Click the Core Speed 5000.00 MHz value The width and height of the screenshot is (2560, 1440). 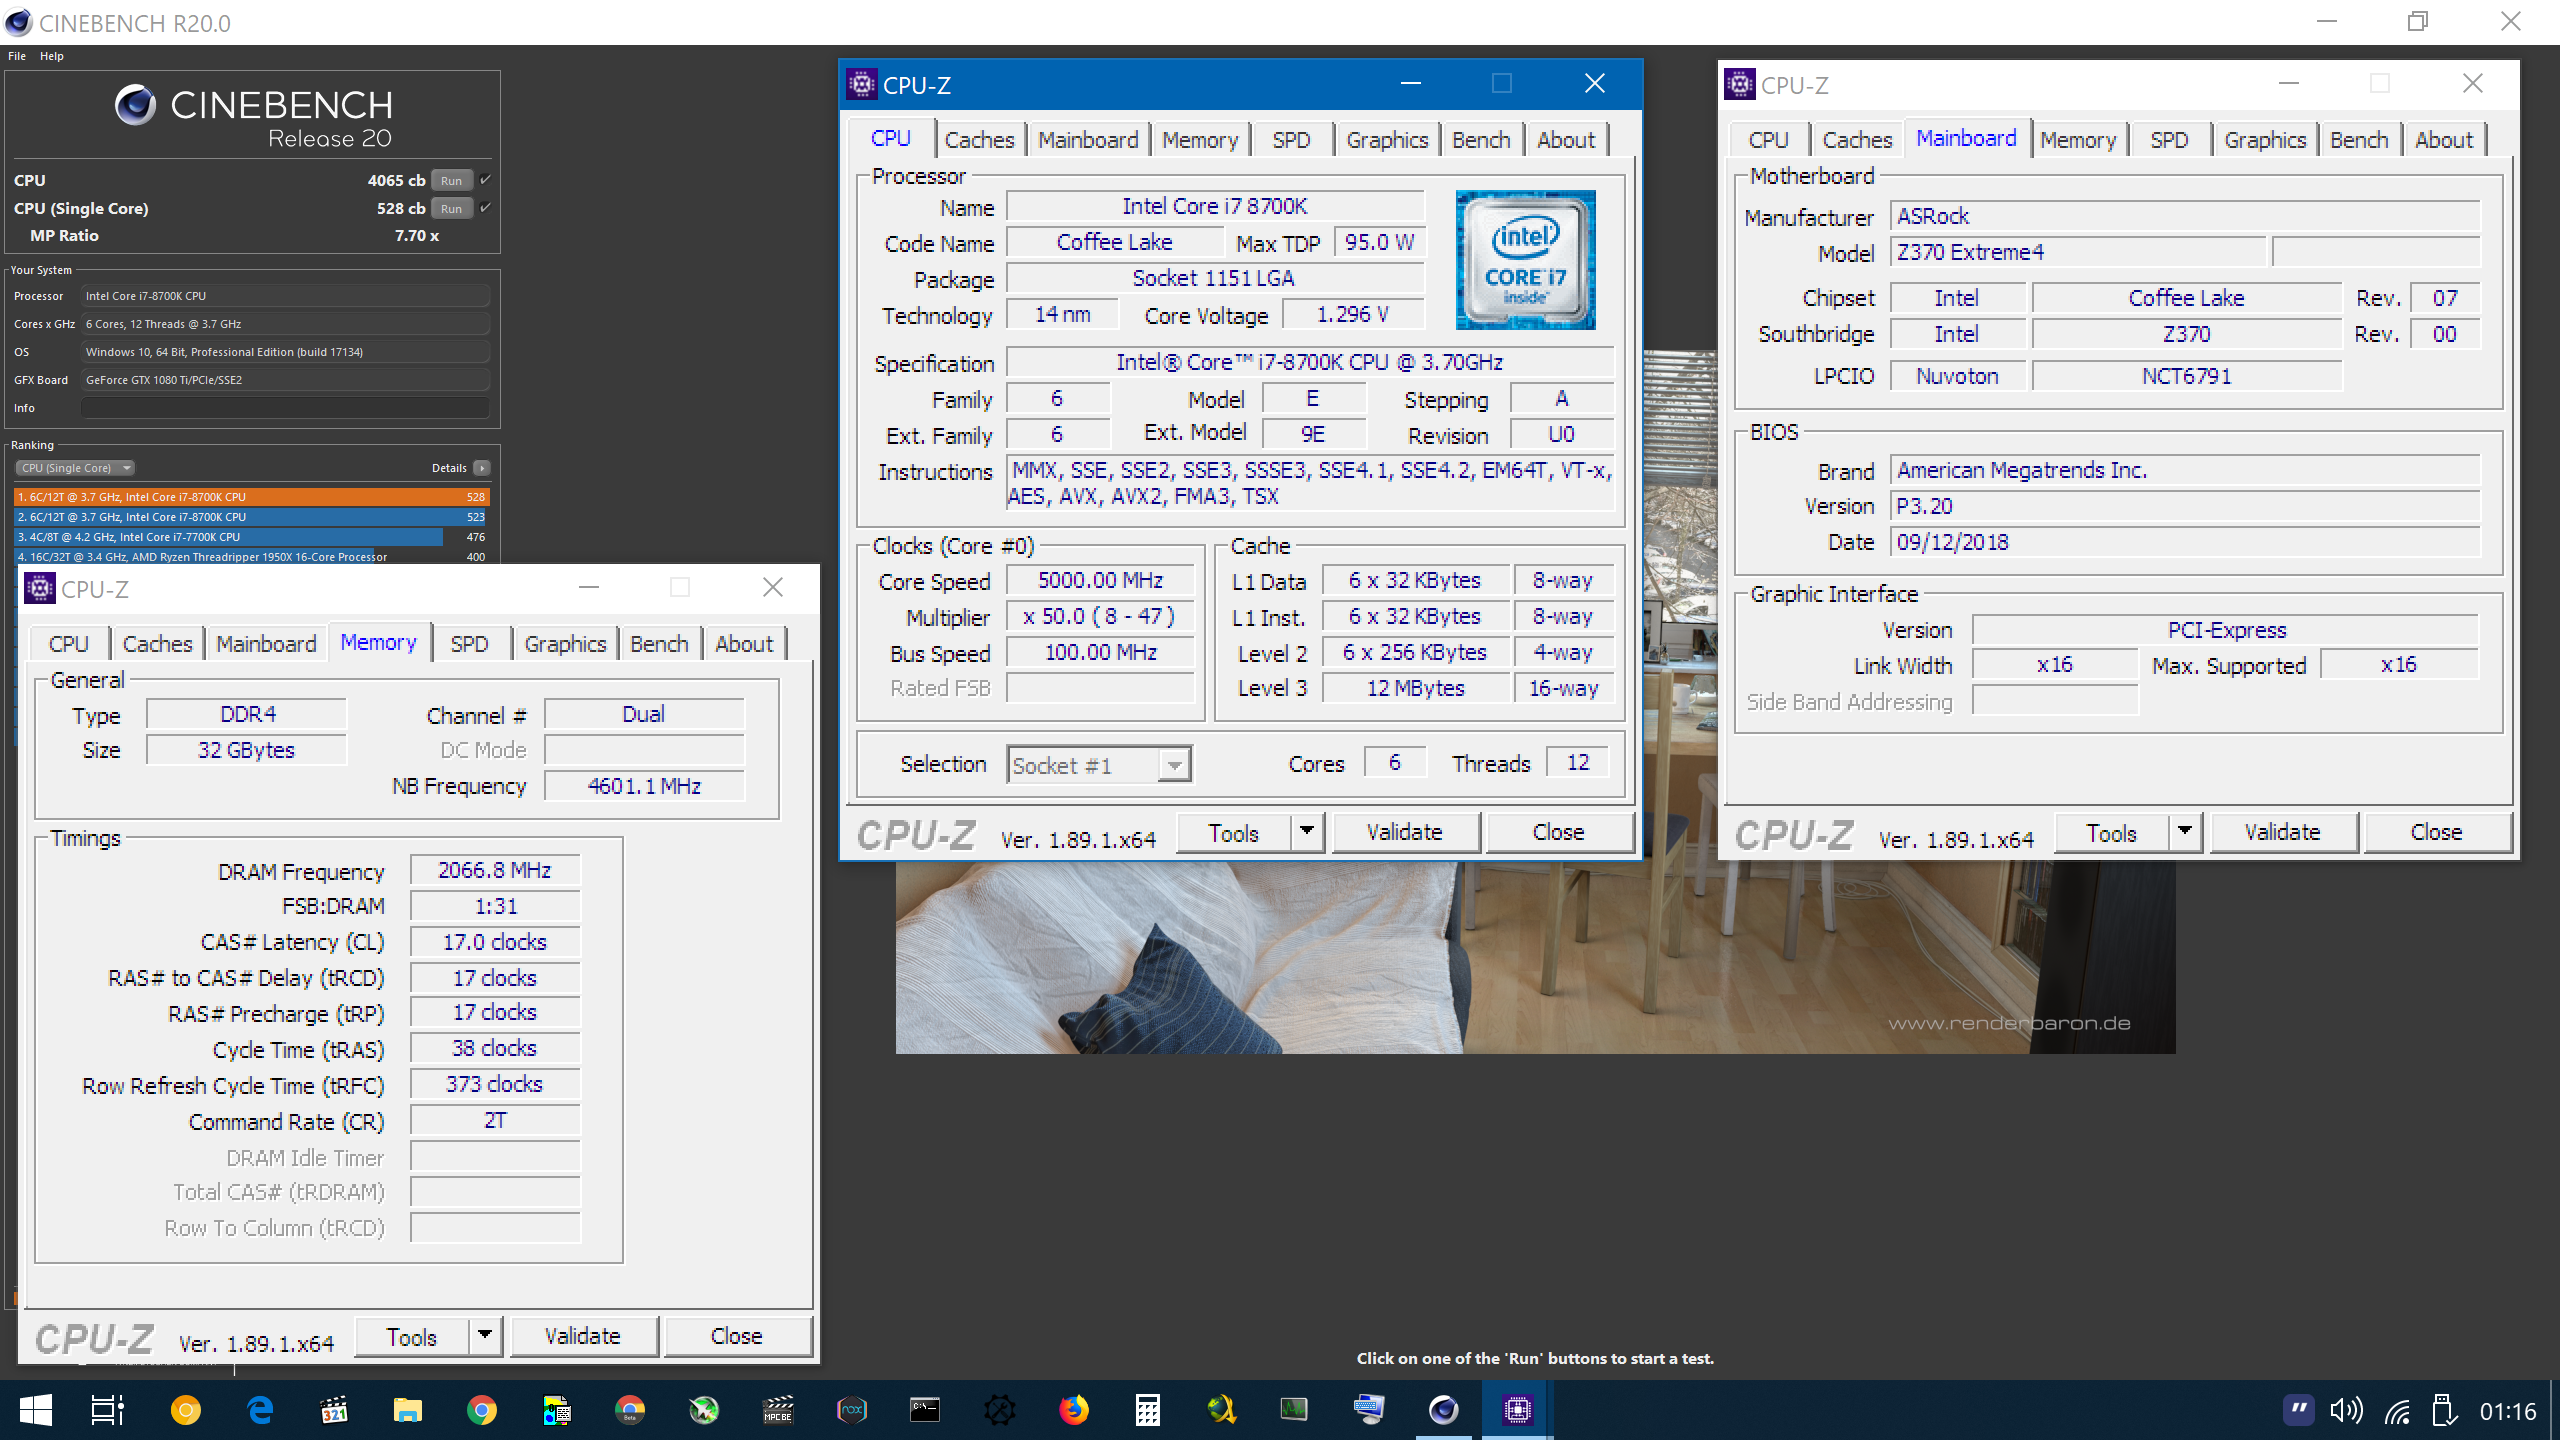tap(1100, 581)
